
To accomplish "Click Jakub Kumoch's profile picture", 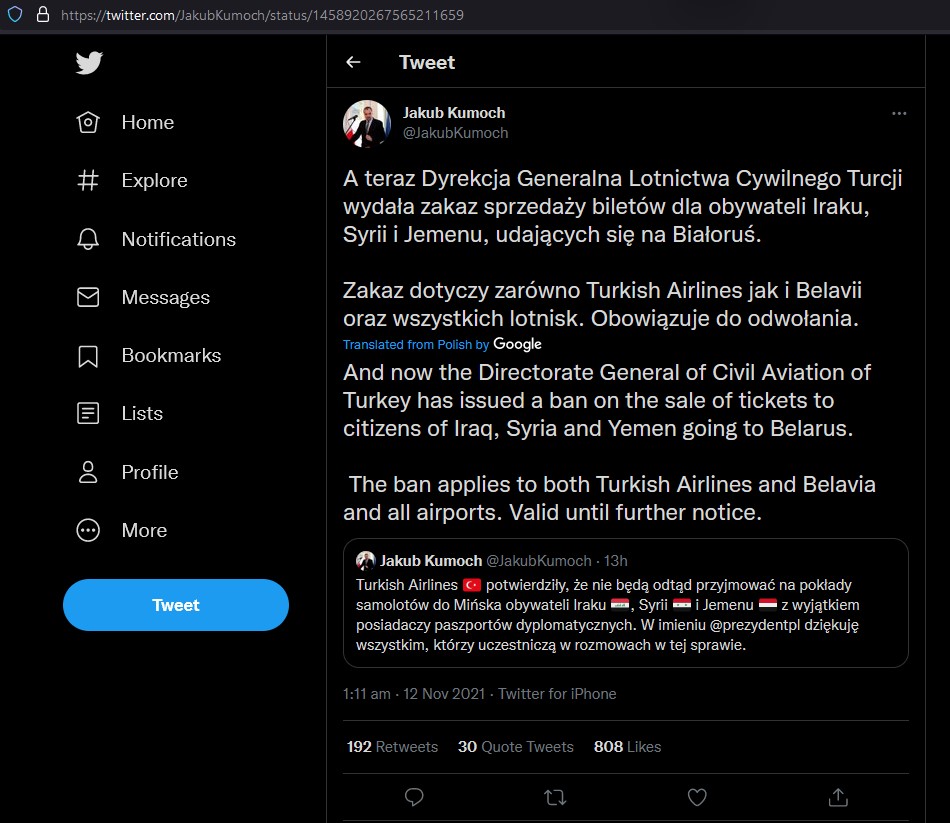I will (367, 124).
